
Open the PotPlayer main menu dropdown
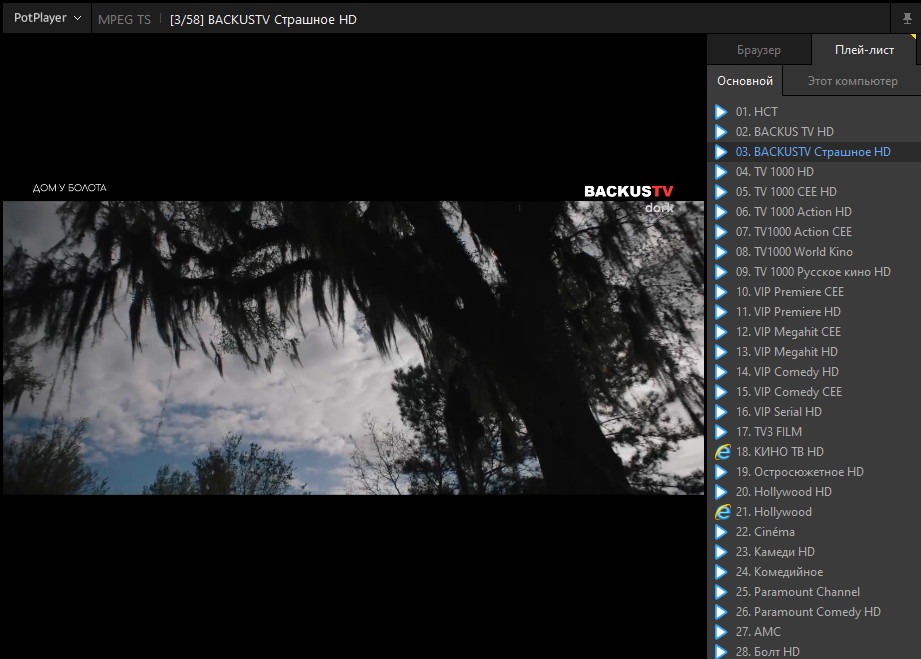[47, 18]
